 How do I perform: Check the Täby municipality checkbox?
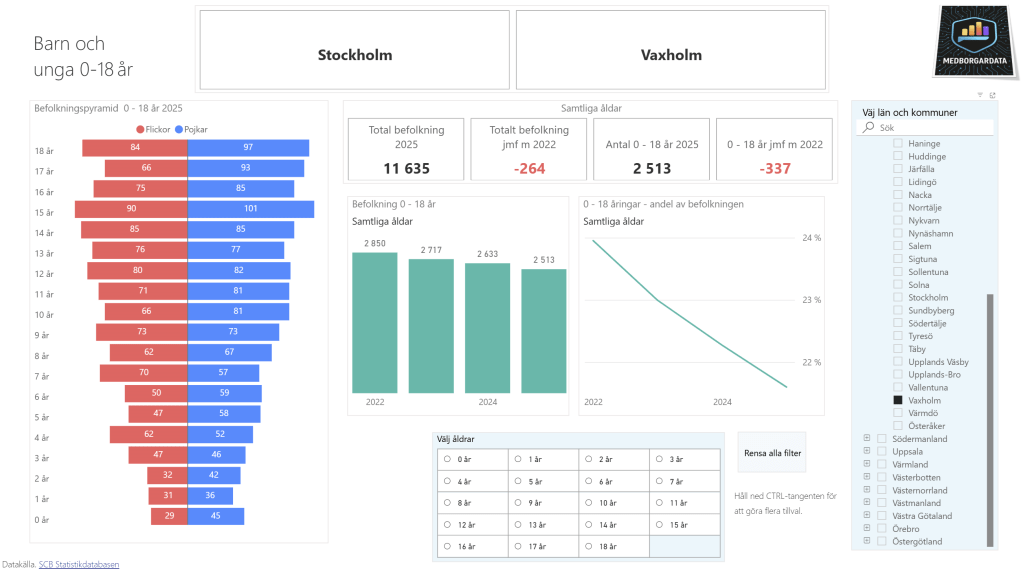click(897, 349)
